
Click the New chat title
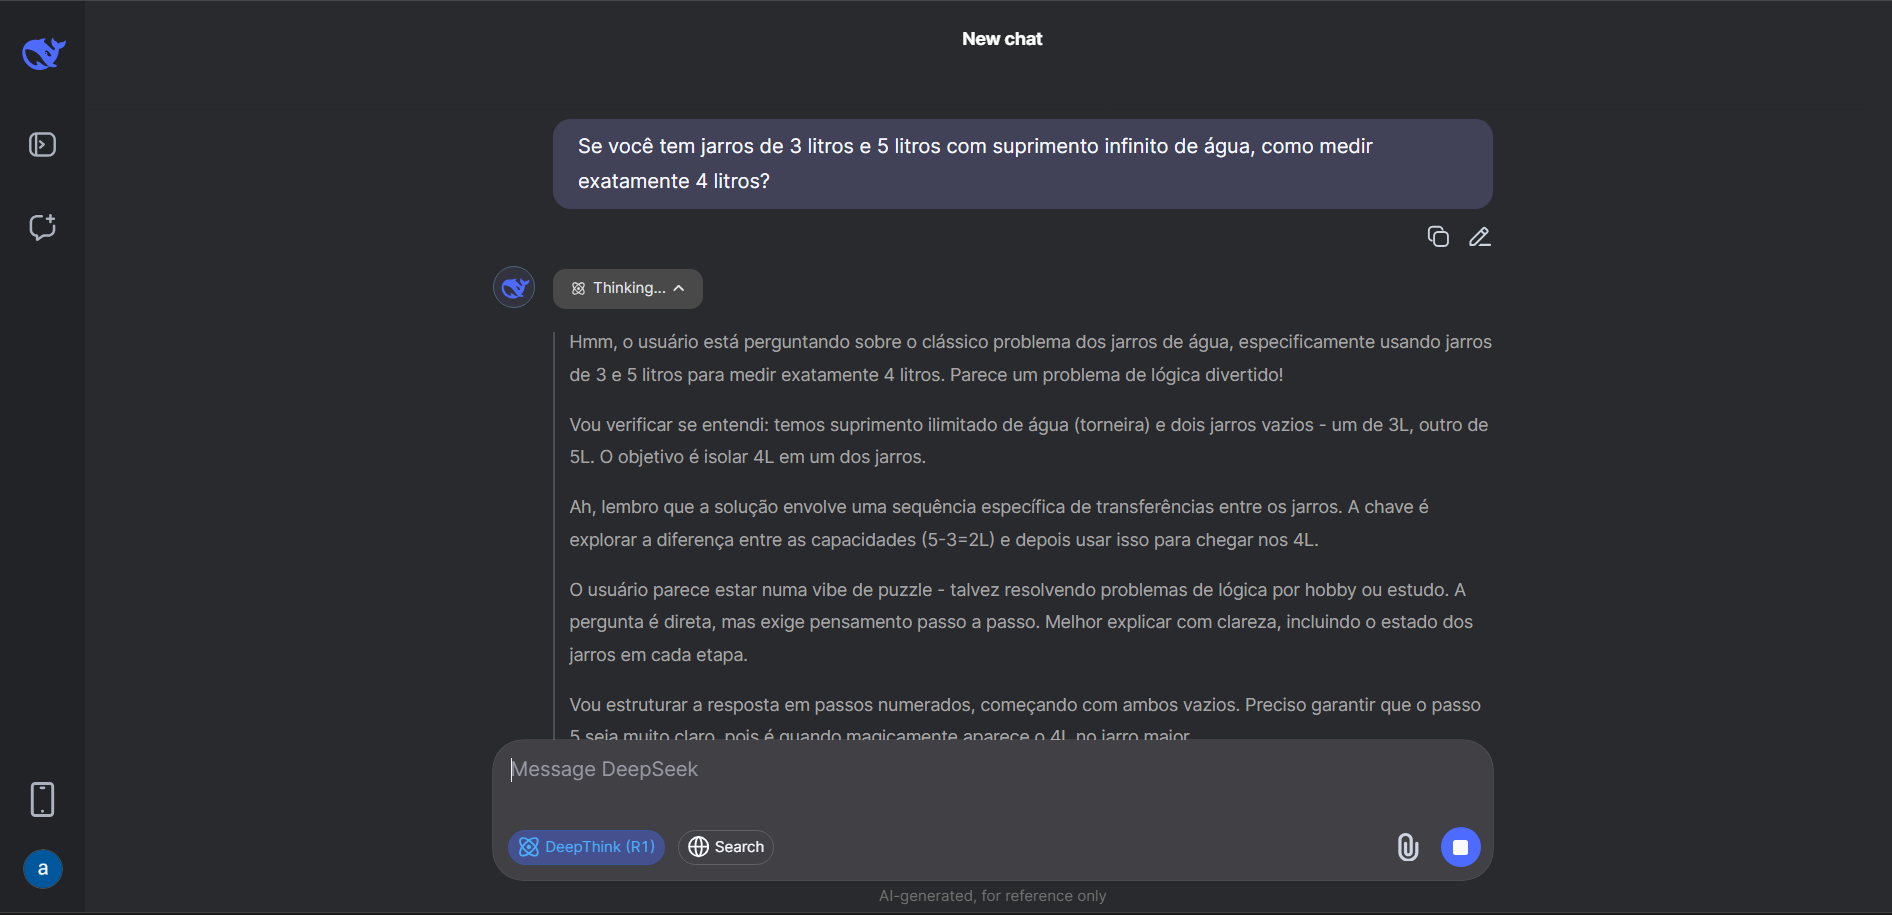tap(1002, 39)
